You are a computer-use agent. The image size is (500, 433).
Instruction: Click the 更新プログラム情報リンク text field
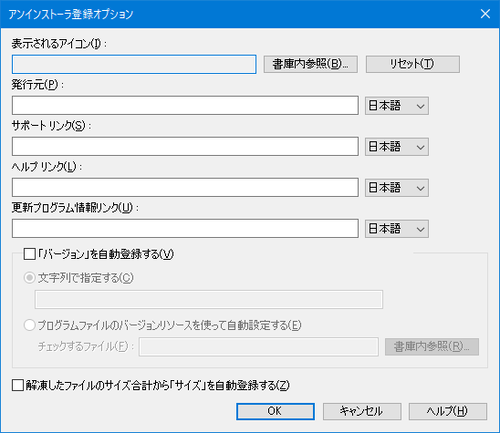[x=185, y=228]
